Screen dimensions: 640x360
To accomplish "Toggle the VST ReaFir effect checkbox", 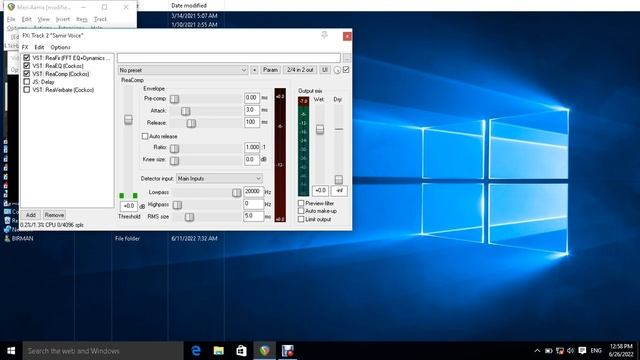I will pos(27,58).
